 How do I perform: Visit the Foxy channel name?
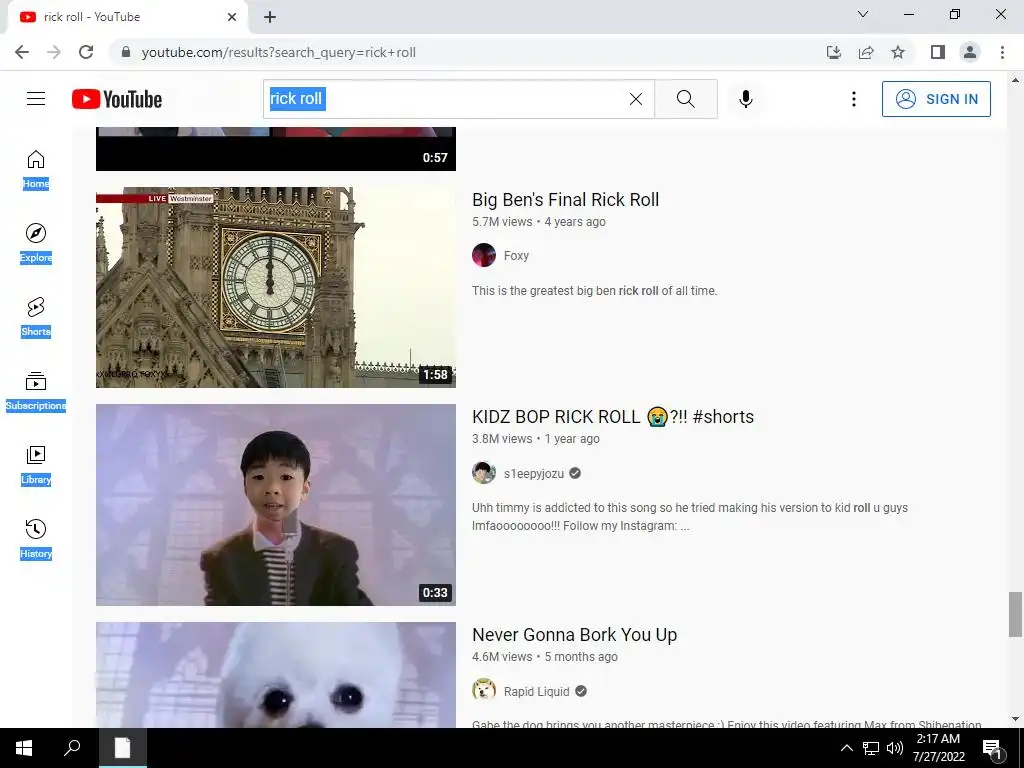coord(516,255)
